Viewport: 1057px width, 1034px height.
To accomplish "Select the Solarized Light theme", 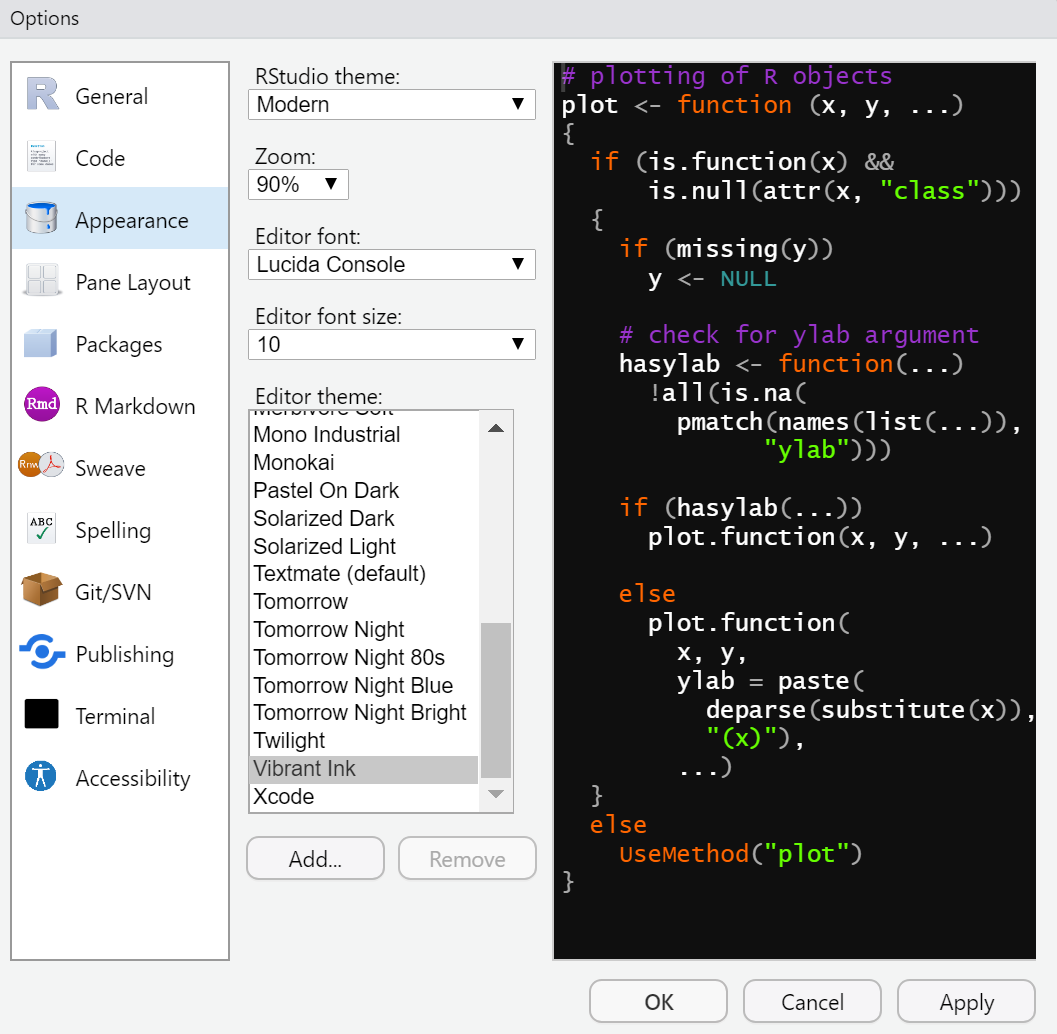I will [364, 546].
